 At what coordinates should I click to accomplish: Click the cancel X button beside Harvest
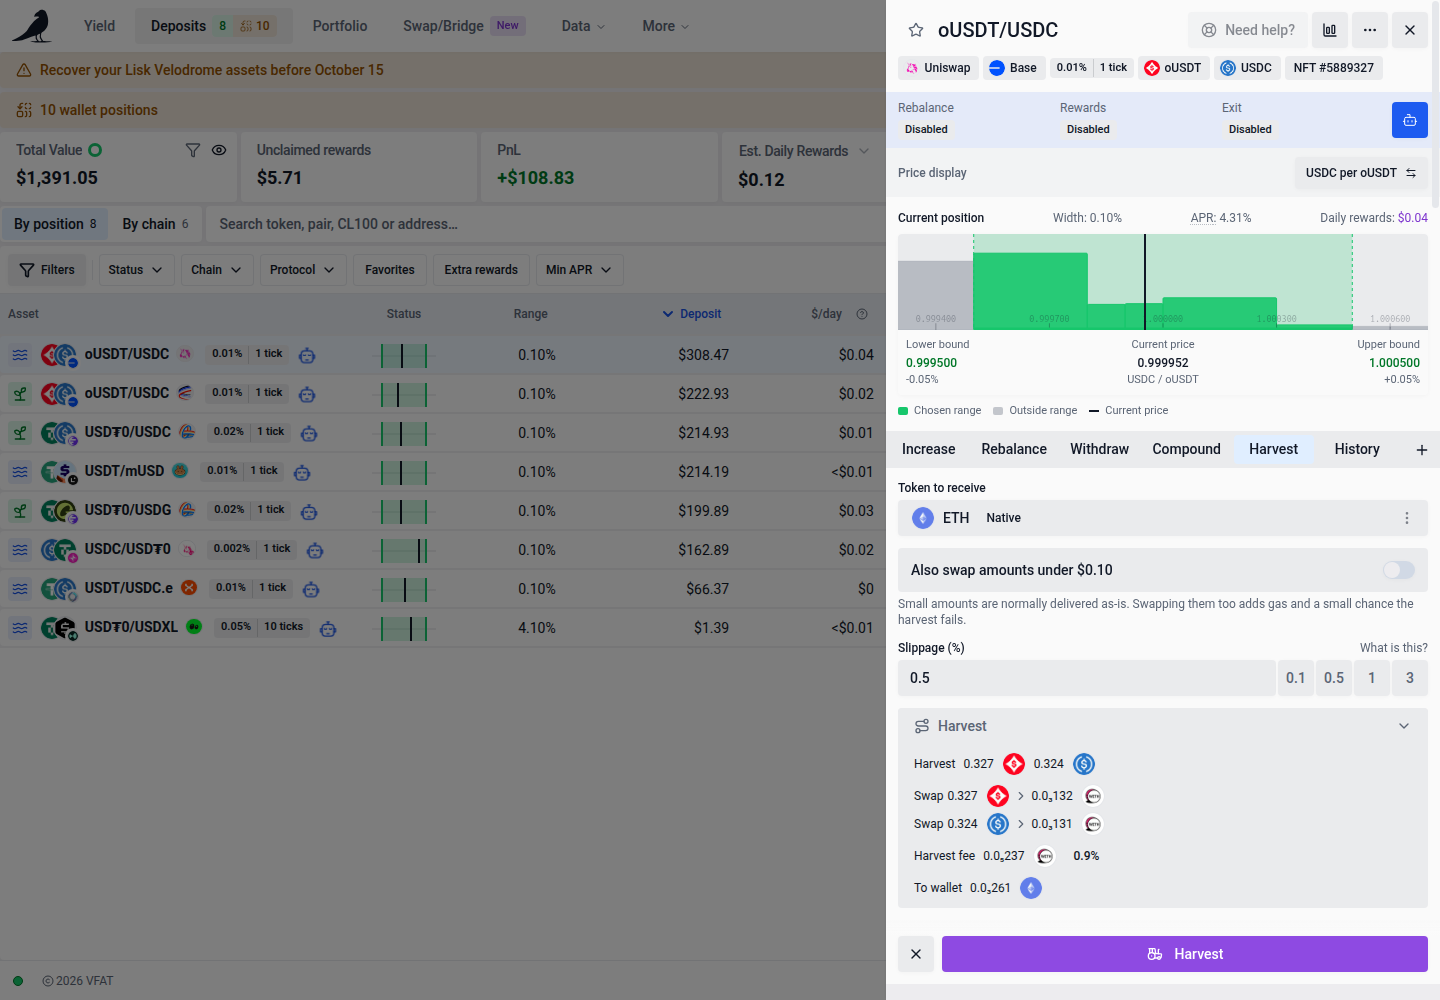tap(916, 954)
